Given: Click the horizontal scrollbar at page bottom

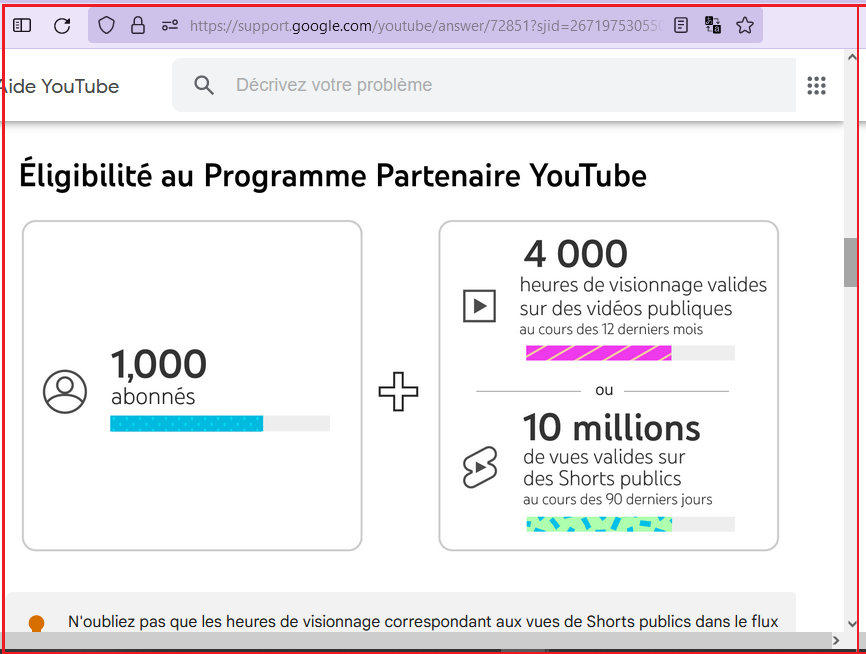Looking at the screenshot, I should click(420, 640).
